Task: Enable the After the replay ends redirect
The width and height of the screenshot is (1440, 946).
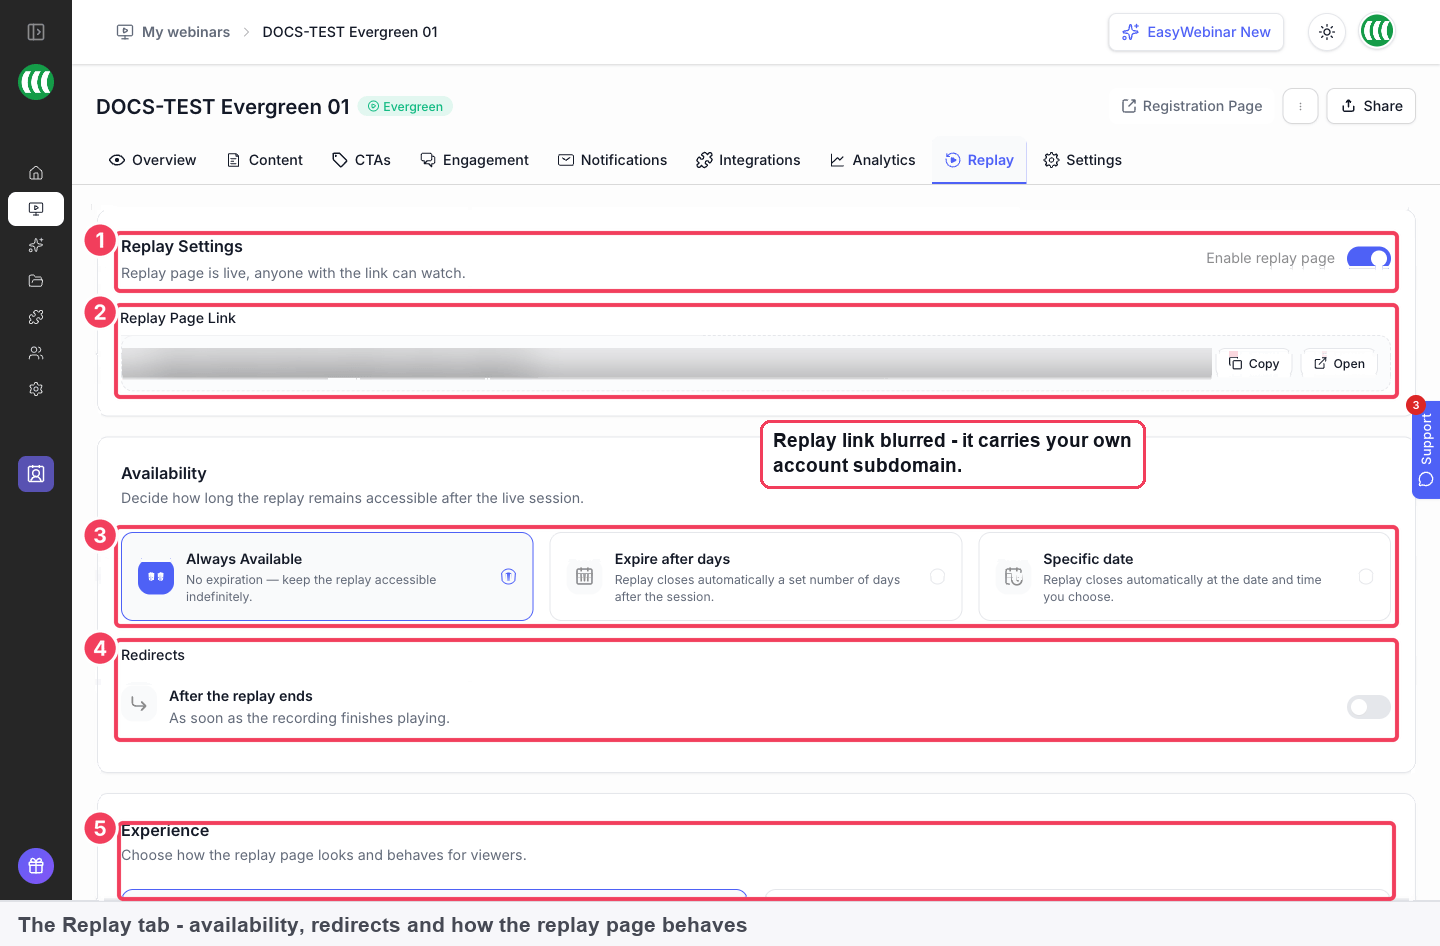Action: coord(1368,707)
